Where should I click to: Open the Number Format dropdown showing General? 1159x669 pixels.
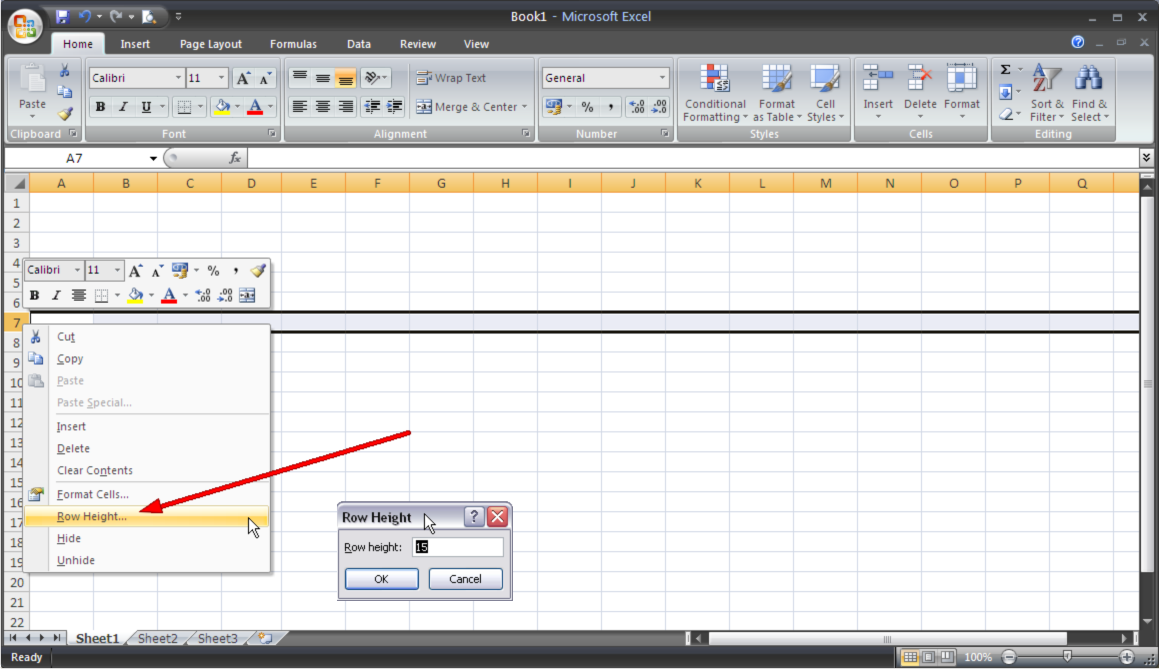pyautogui.click(x=663, y=77)
